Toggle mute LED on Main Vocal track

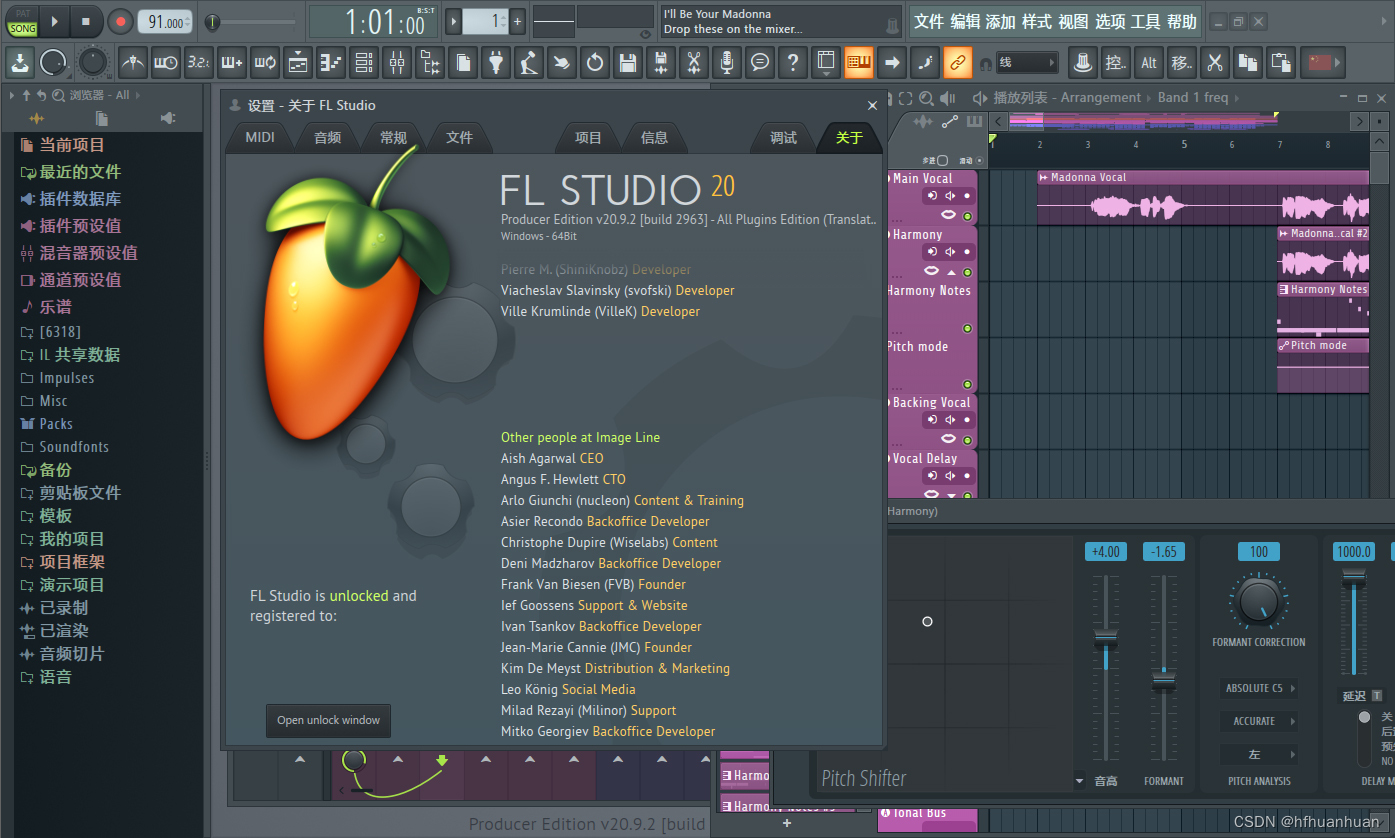point(967,216)
